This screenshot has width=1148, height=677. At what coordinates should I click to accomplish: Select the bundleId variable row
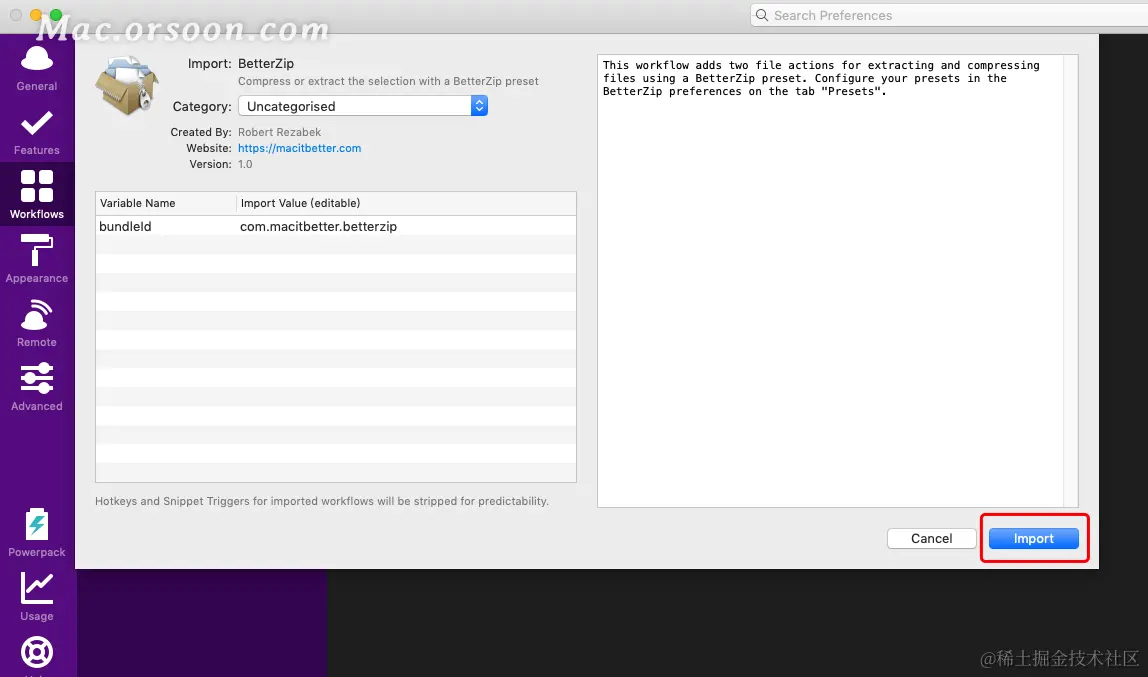pos(335,227)
